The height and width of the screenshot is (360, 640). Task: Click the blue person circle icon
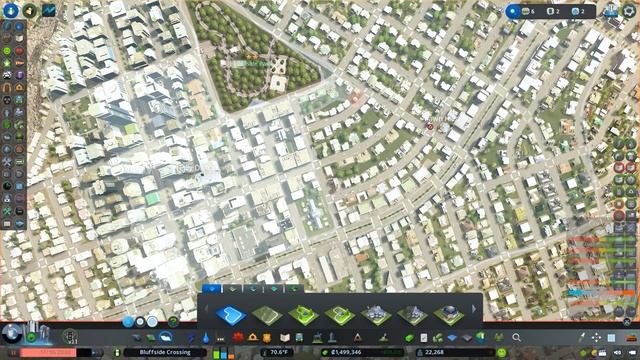(x=11, y=10)
